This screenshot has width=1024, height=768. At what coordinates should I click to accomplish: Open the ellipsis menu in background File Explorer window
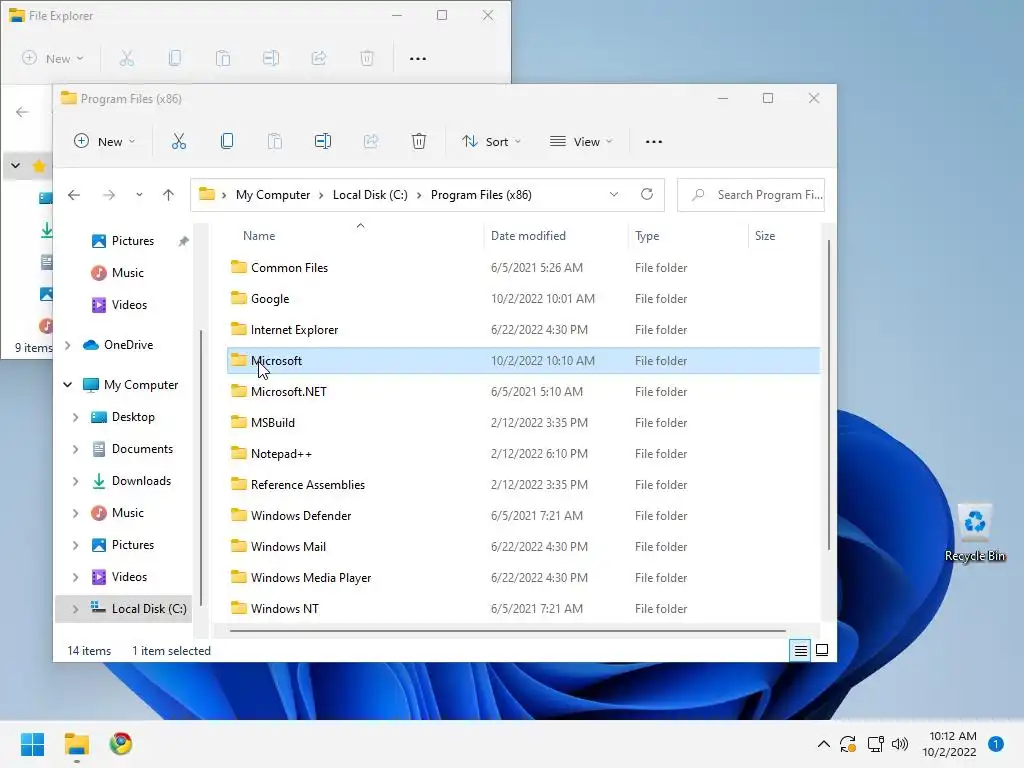(418, 59)
